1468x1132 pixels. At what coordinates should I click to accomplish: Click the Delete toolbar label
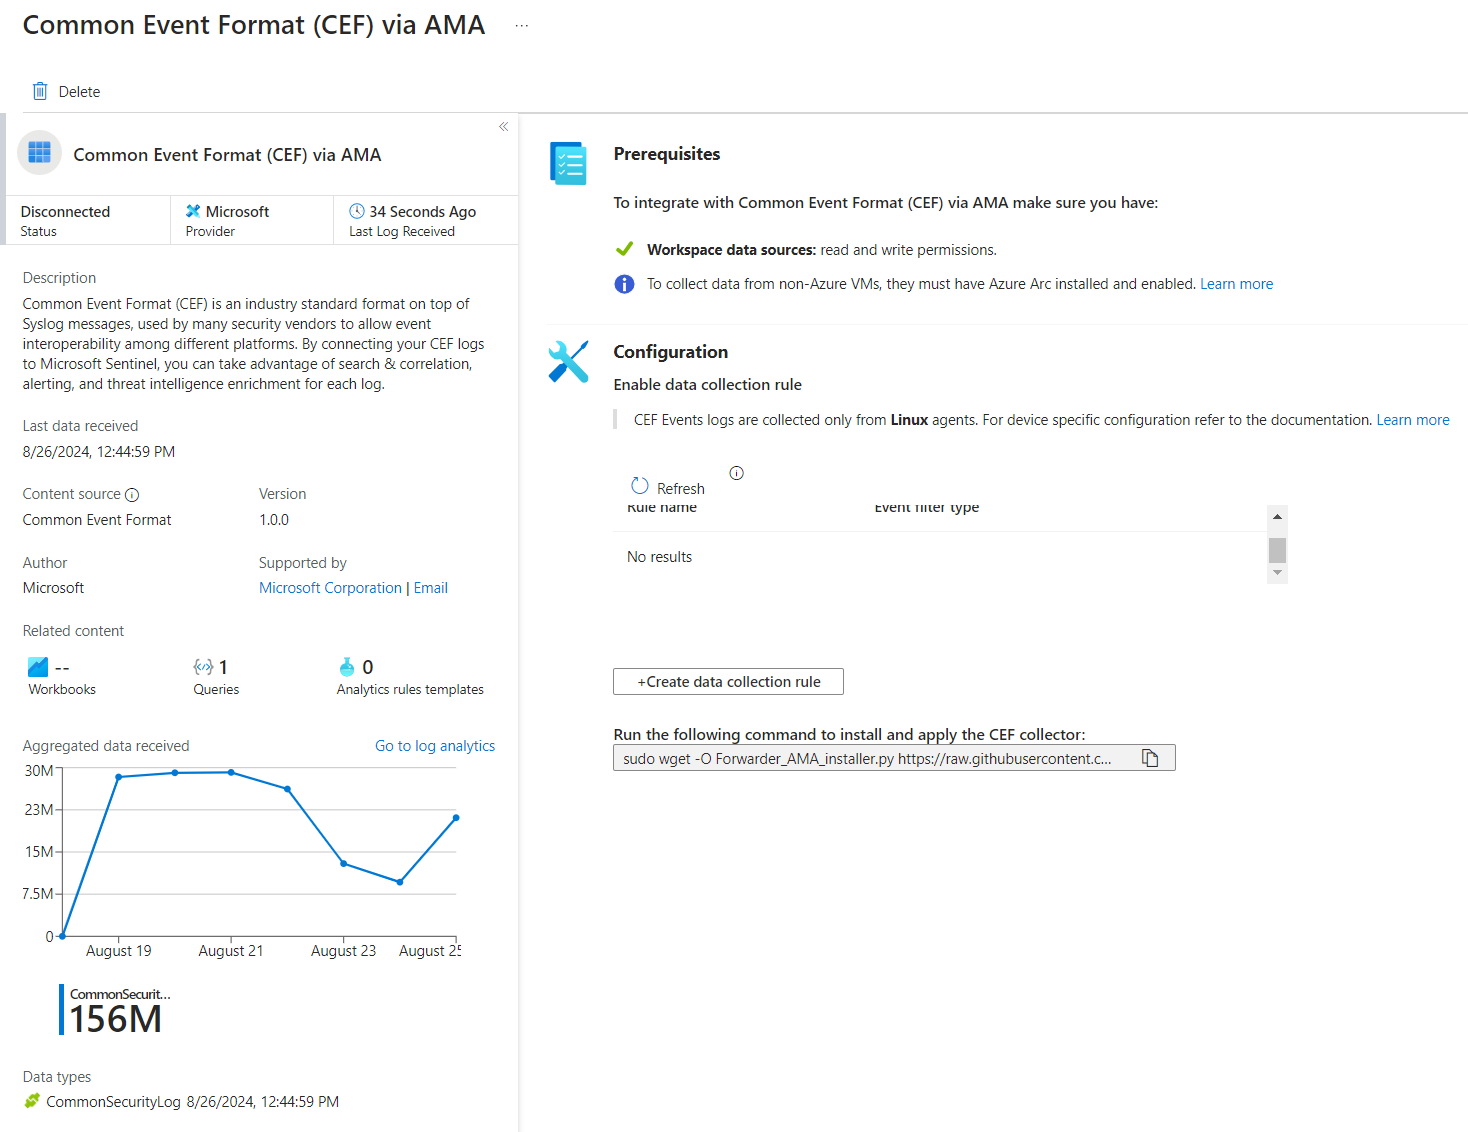point(79,92)
